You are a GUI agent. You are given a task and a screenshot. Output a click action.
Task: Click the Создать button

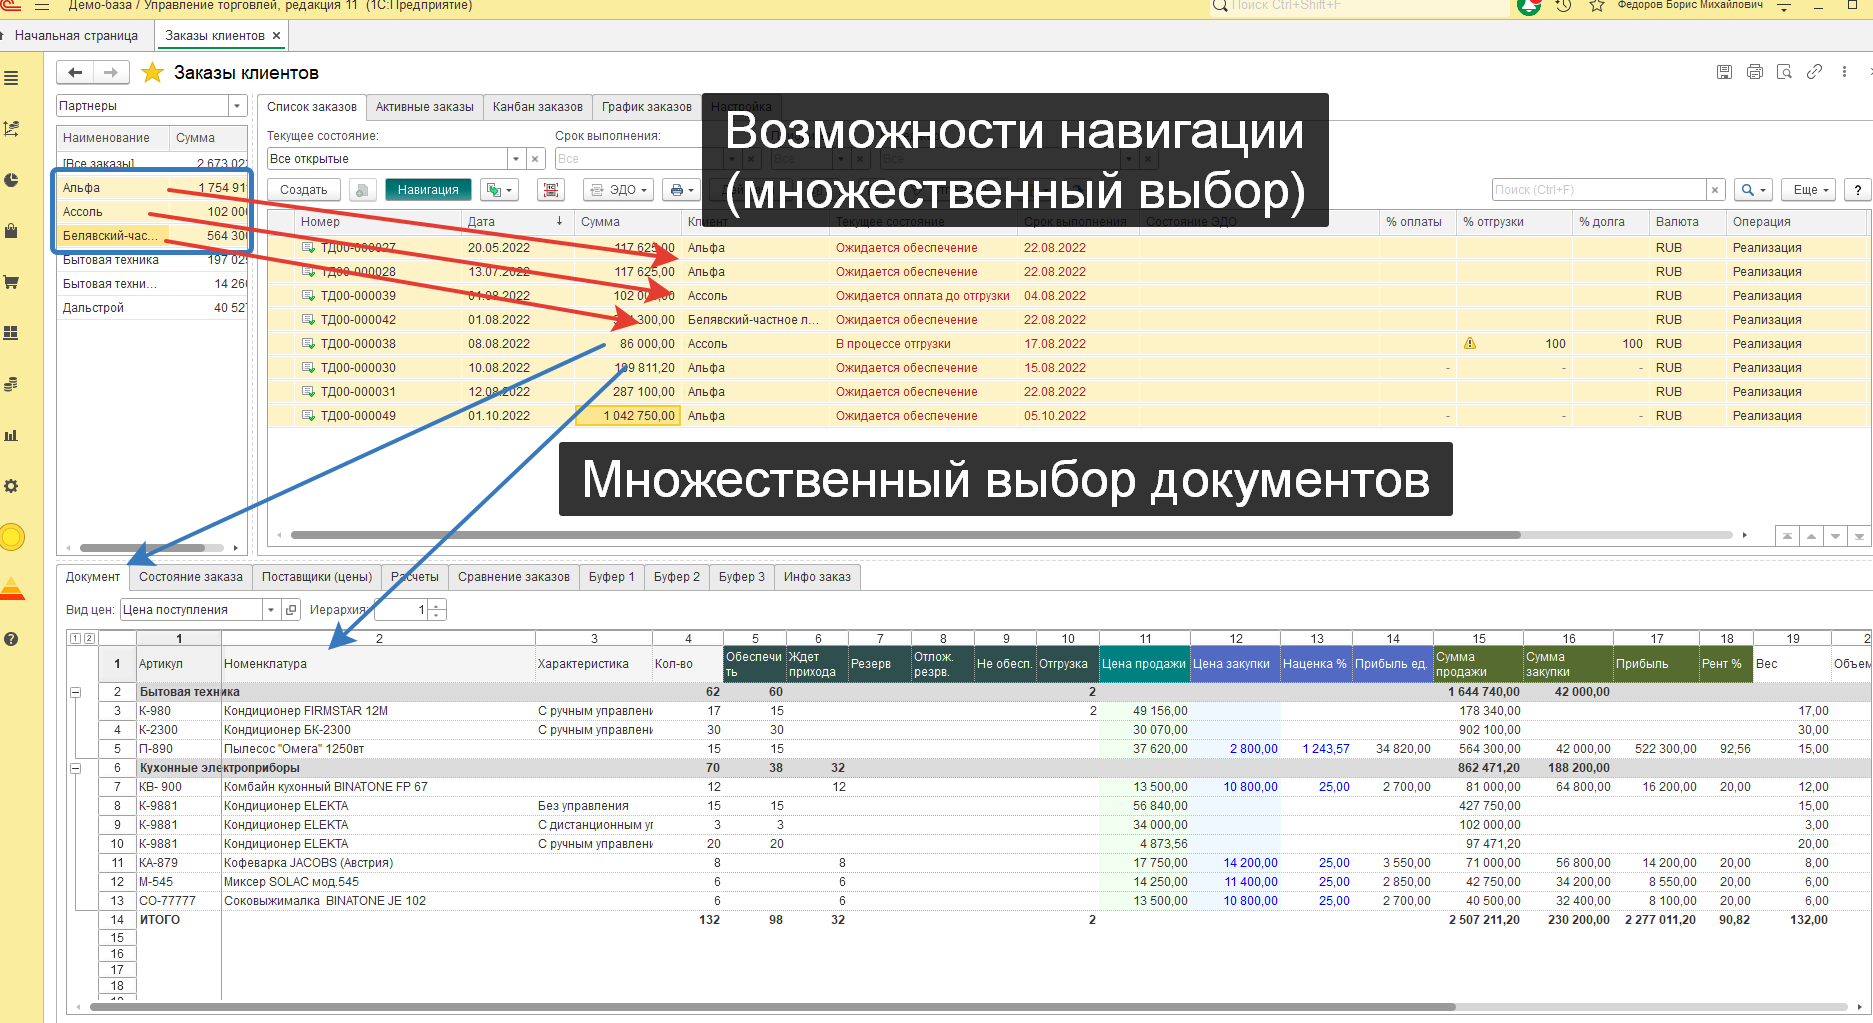click(304, 190)
